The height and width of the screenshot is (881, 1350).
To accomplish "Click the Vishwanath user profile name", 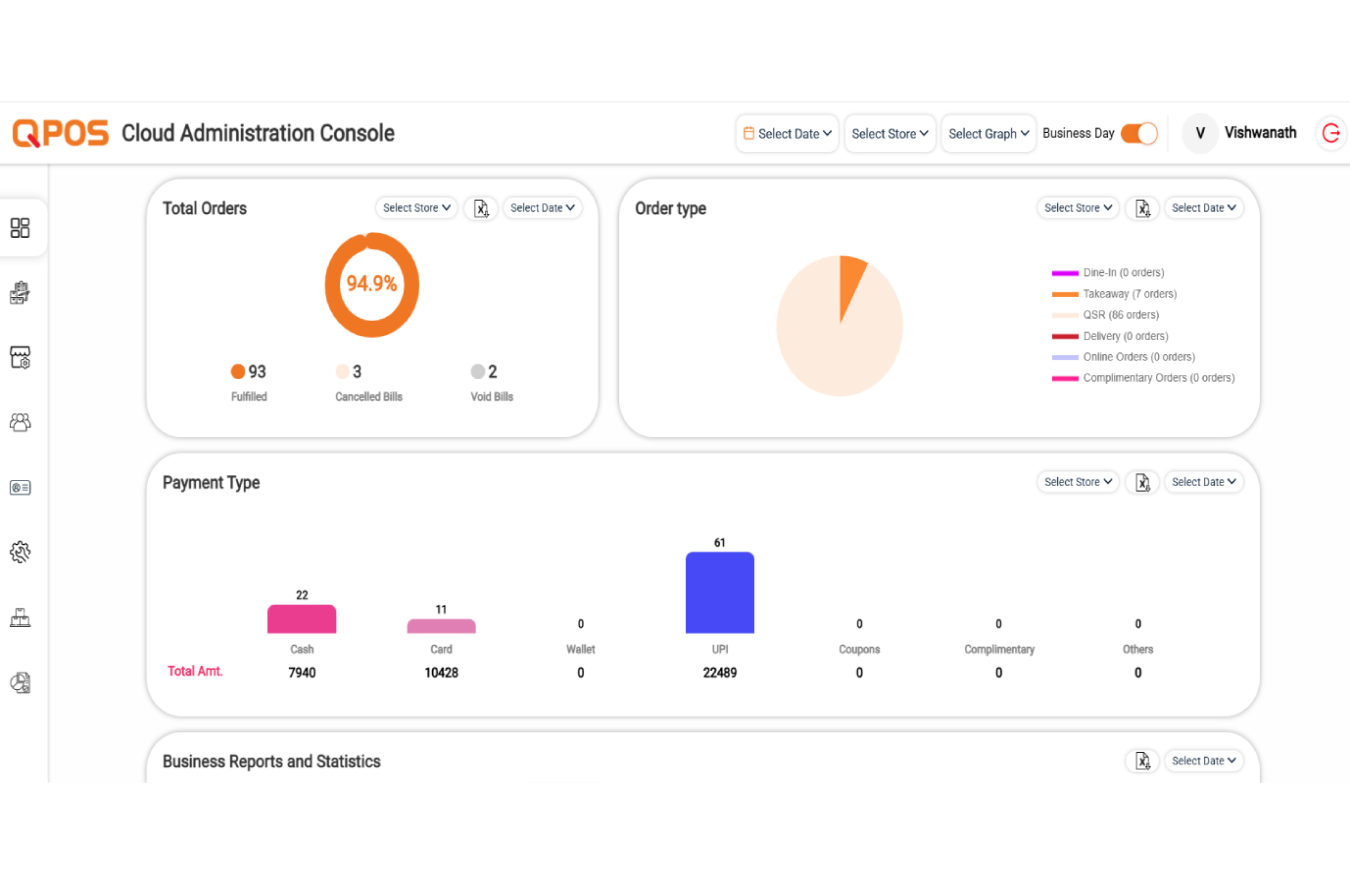I will (1260, 133).
